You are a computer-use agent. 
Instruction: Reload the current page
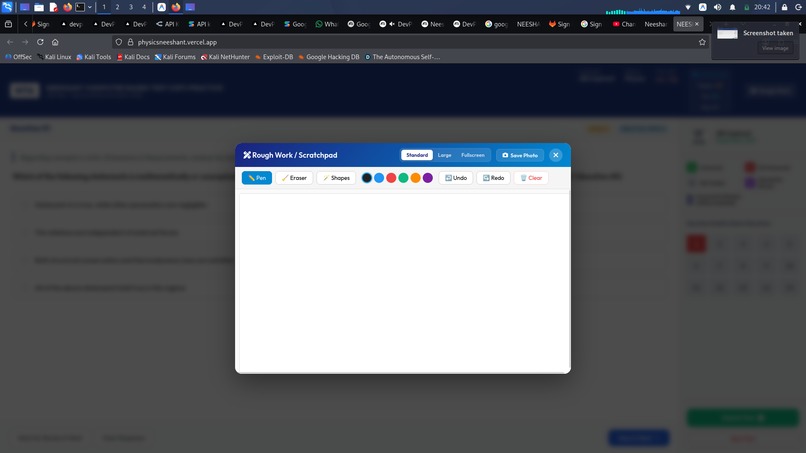(40, 42)
